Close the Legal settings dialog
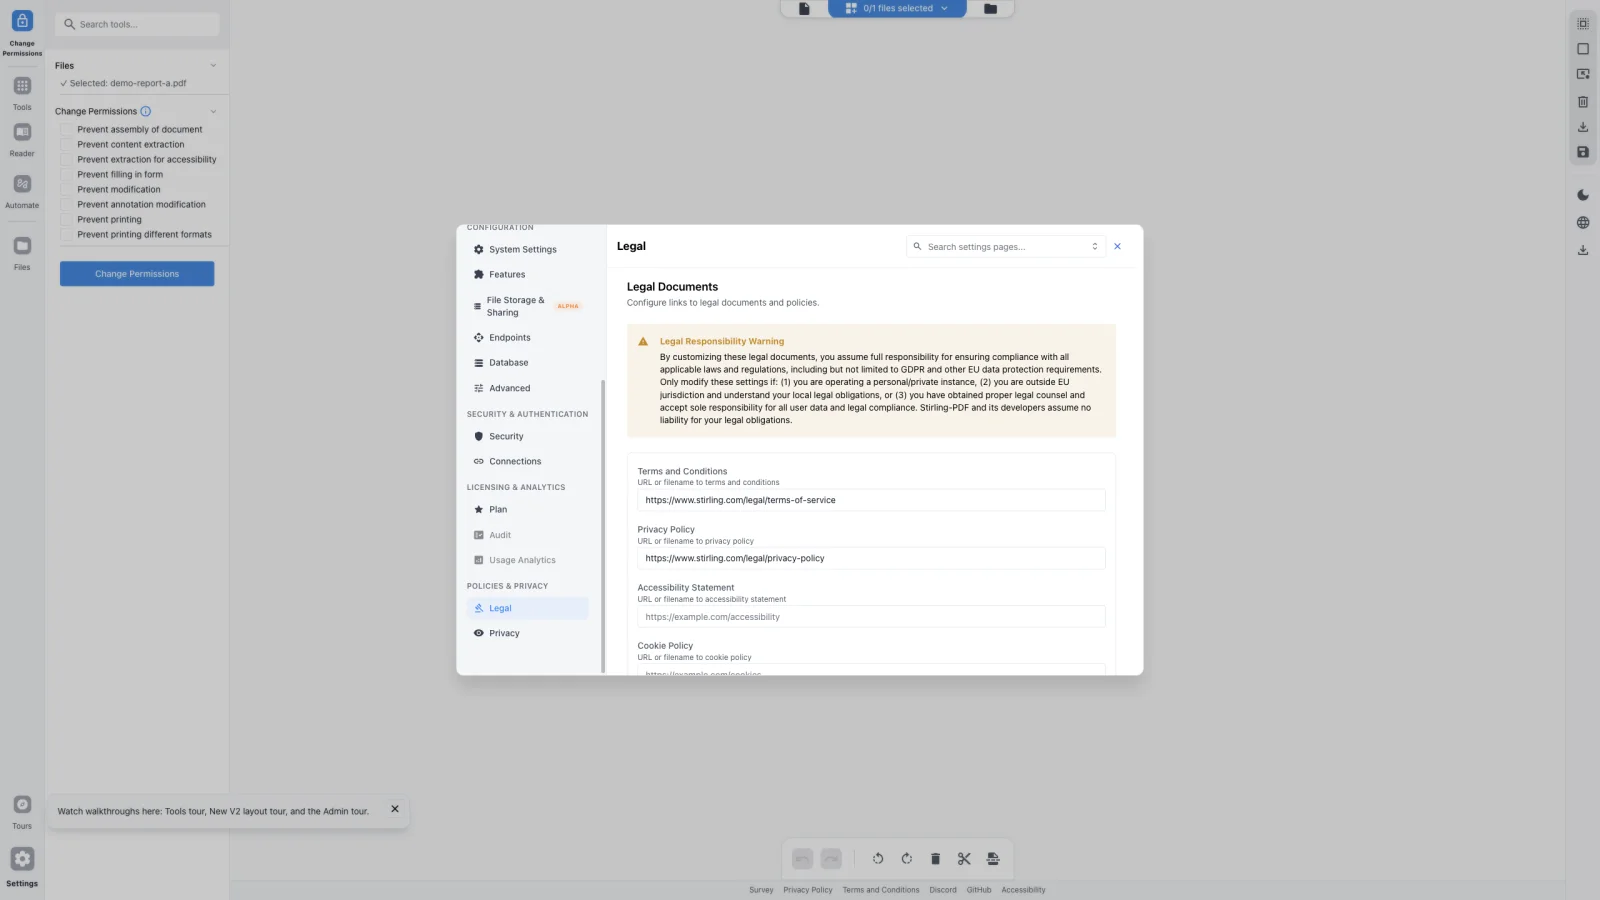The image size is (1600, 900). (x=1118, y=247)
